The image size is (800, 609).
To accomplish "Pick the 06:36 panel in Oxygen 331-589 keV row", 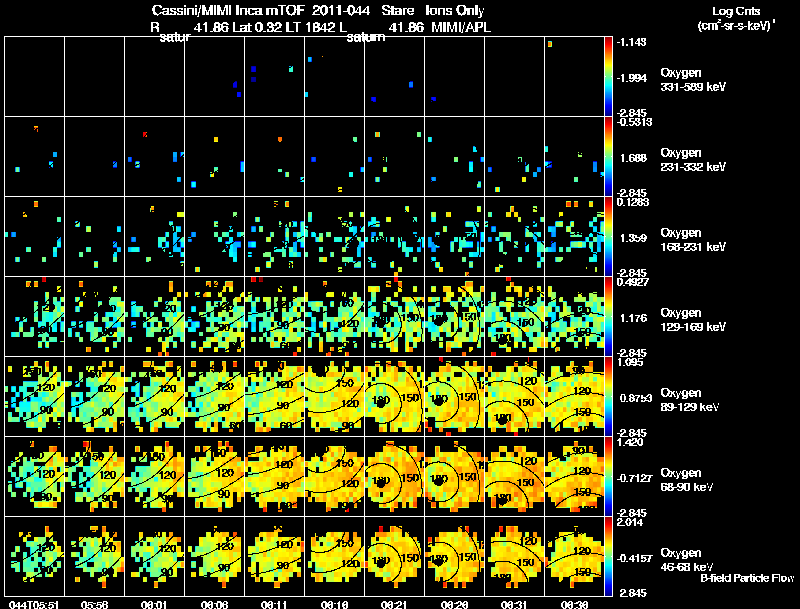I will [x=574, y=77].
